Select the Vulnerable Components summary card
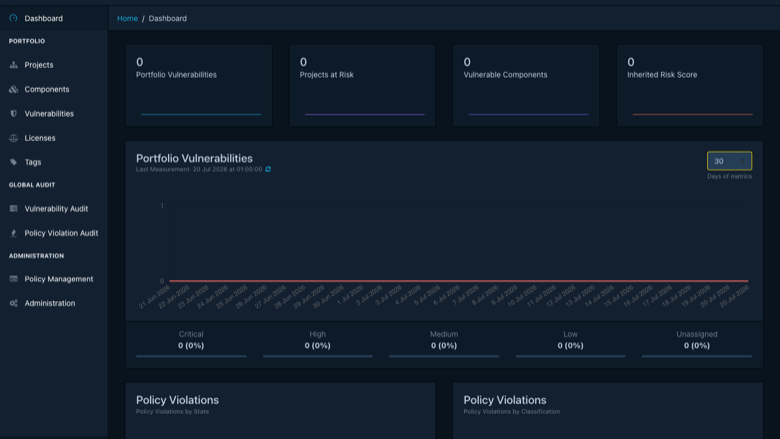 (526, 86)
